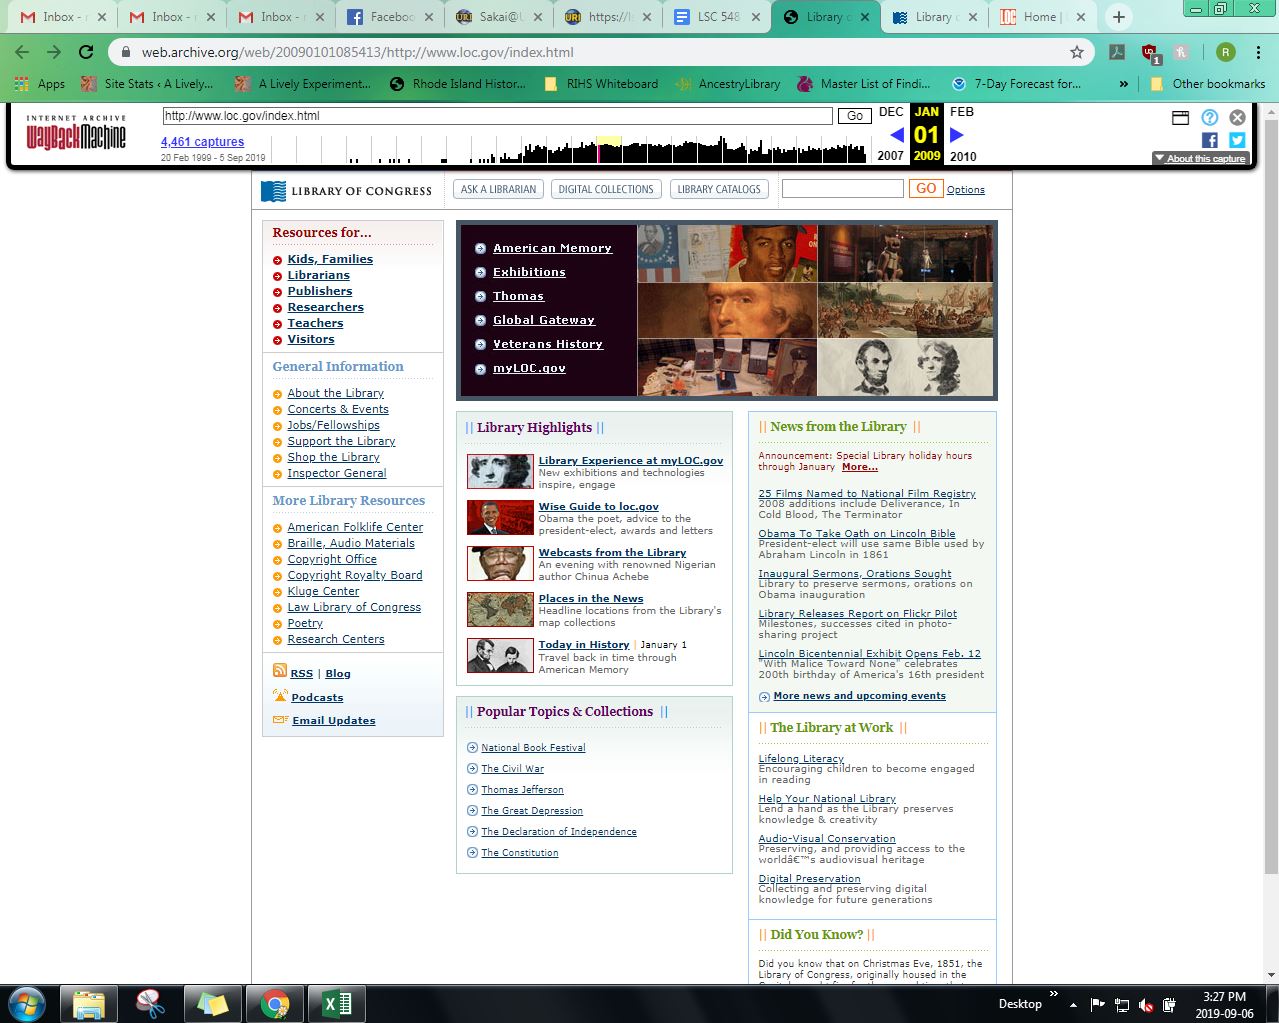Open the search Options link
The width and height of the screenshot is (1279, 1023).
966,189
